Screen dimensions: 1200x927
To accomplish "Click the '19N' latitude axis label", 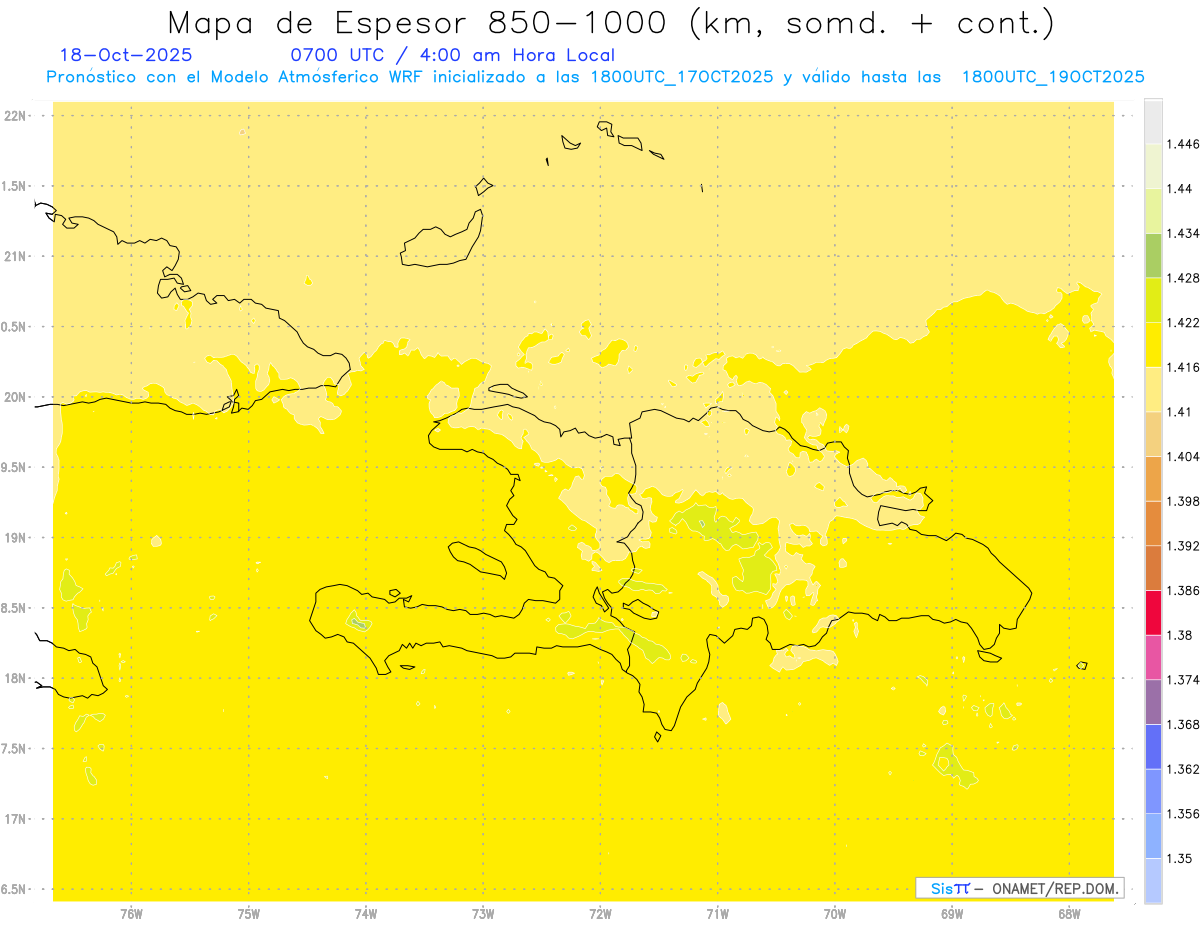I will click(x=15, y=537).
